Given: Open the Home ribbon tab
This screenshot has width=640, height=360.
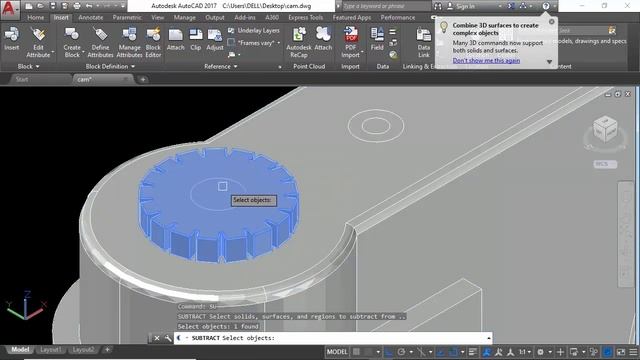Looking at the screenshot, I should [x=36, y=18].
